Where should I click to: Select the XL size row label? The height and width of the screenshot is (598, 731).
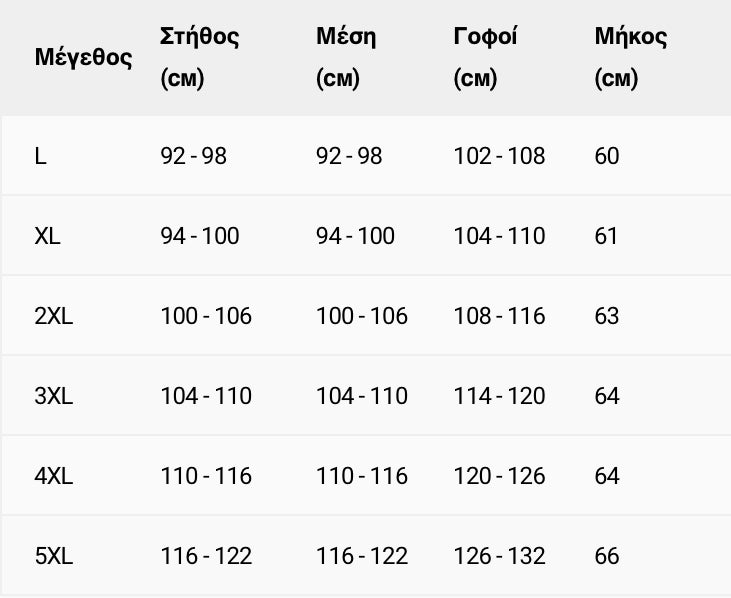click(x=47, y=236)
